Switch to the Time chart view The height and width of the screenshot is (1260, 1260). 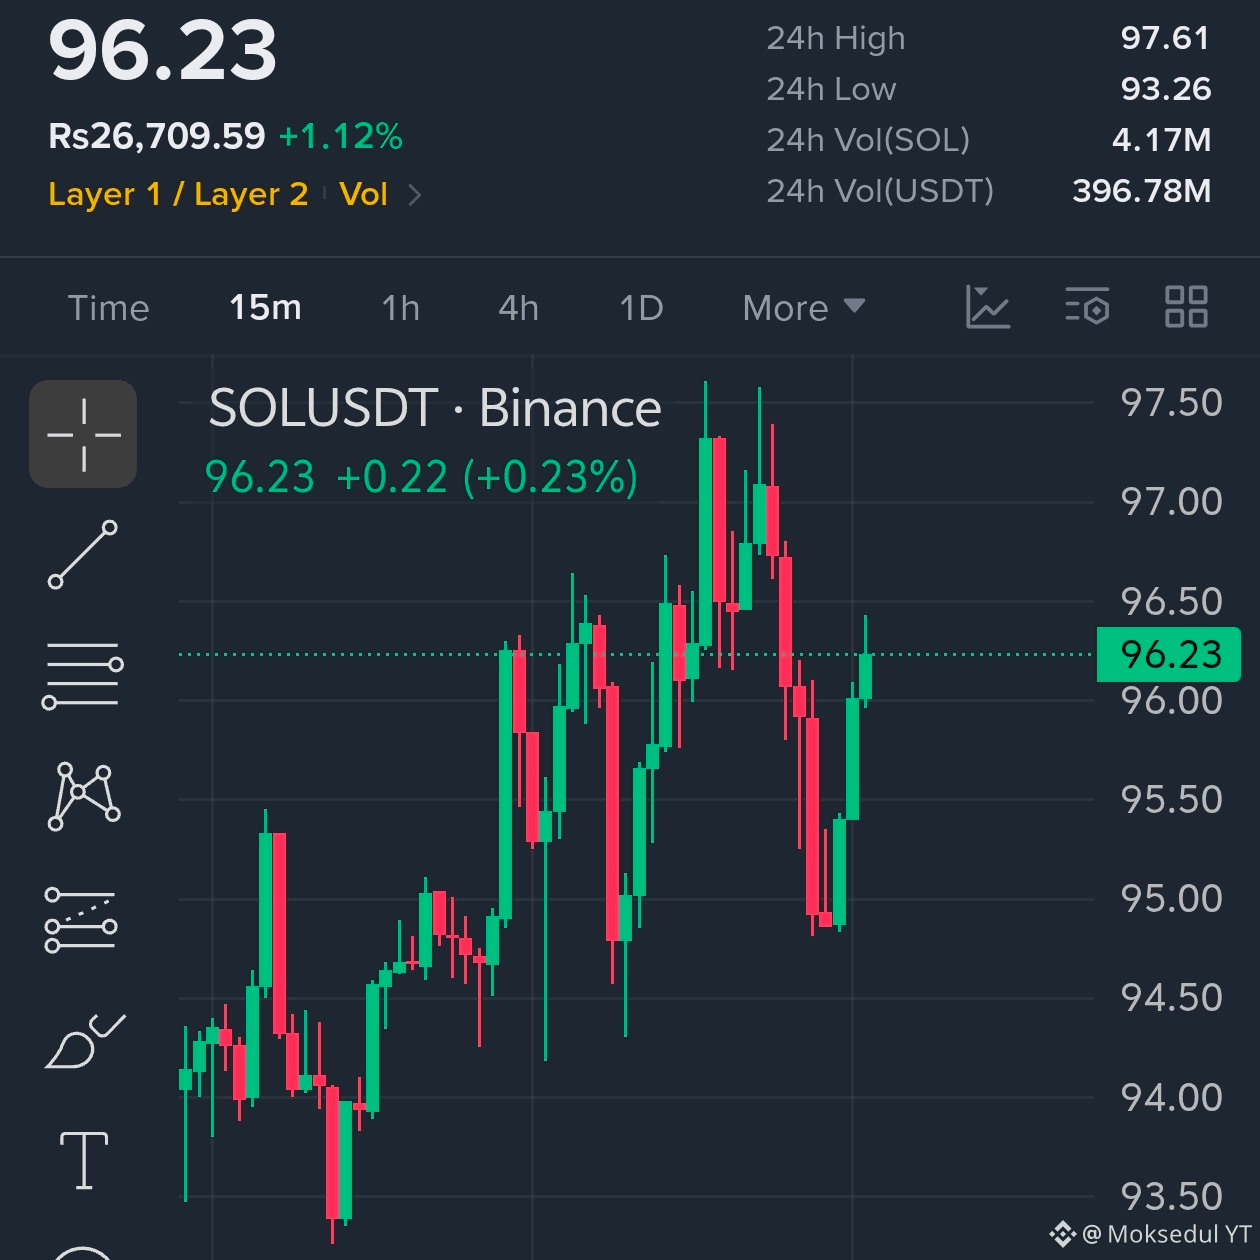108,308
